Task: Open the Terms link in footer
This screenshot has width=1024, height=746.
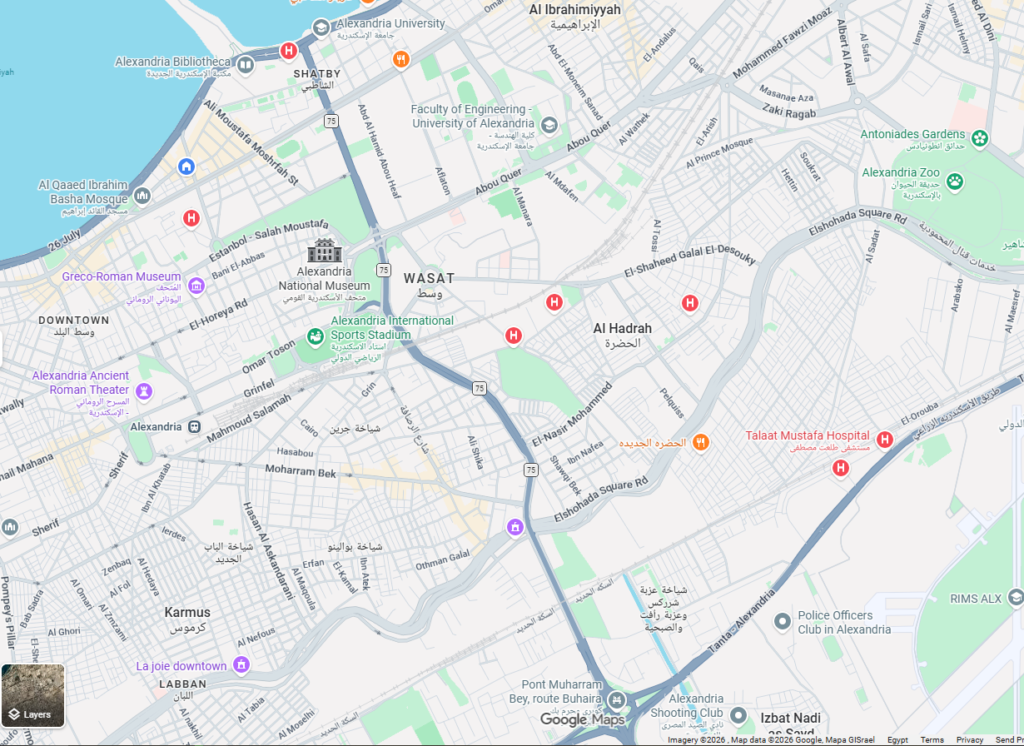Action: 932,740
